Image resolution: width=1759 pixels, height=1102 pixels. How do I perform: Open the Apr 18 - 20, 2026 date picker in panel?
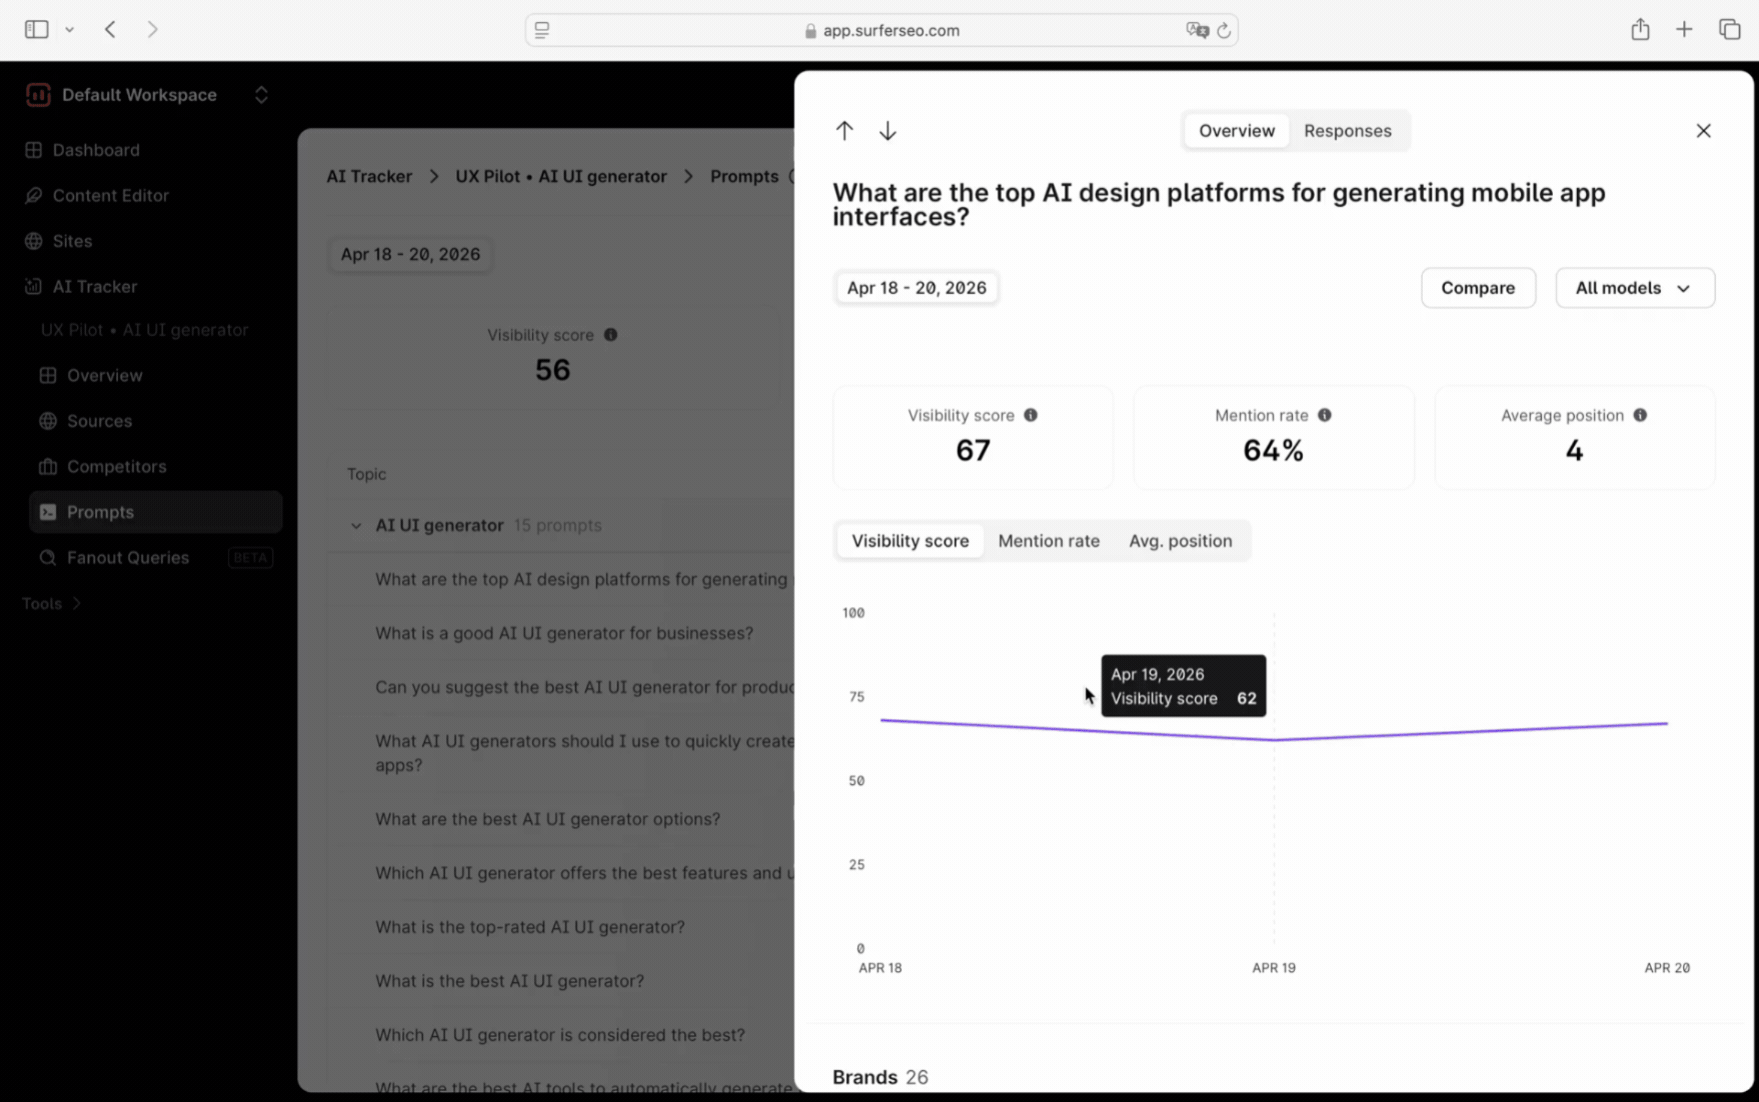pyautogui.click(x=916, y=288)
